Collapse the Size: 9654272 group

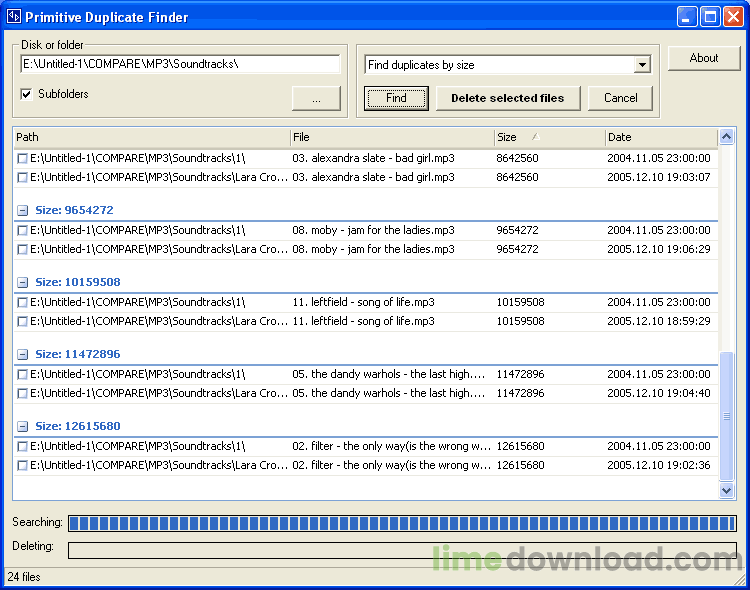click(x=23, y=211)
